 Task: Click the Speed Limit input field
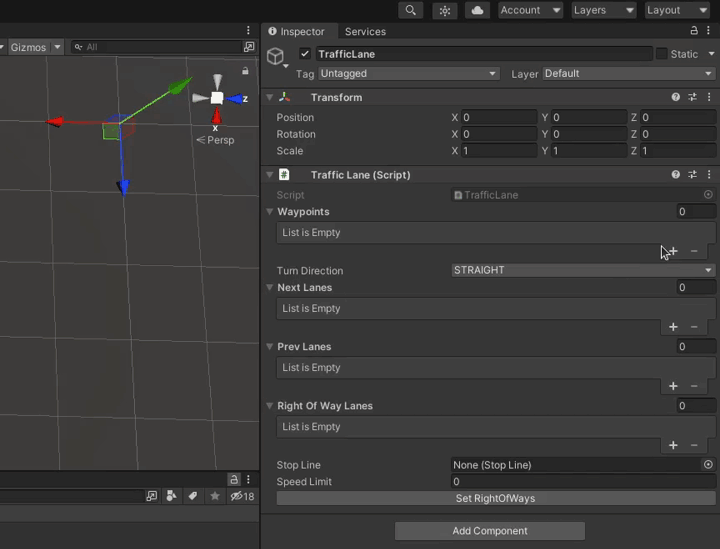583,482
